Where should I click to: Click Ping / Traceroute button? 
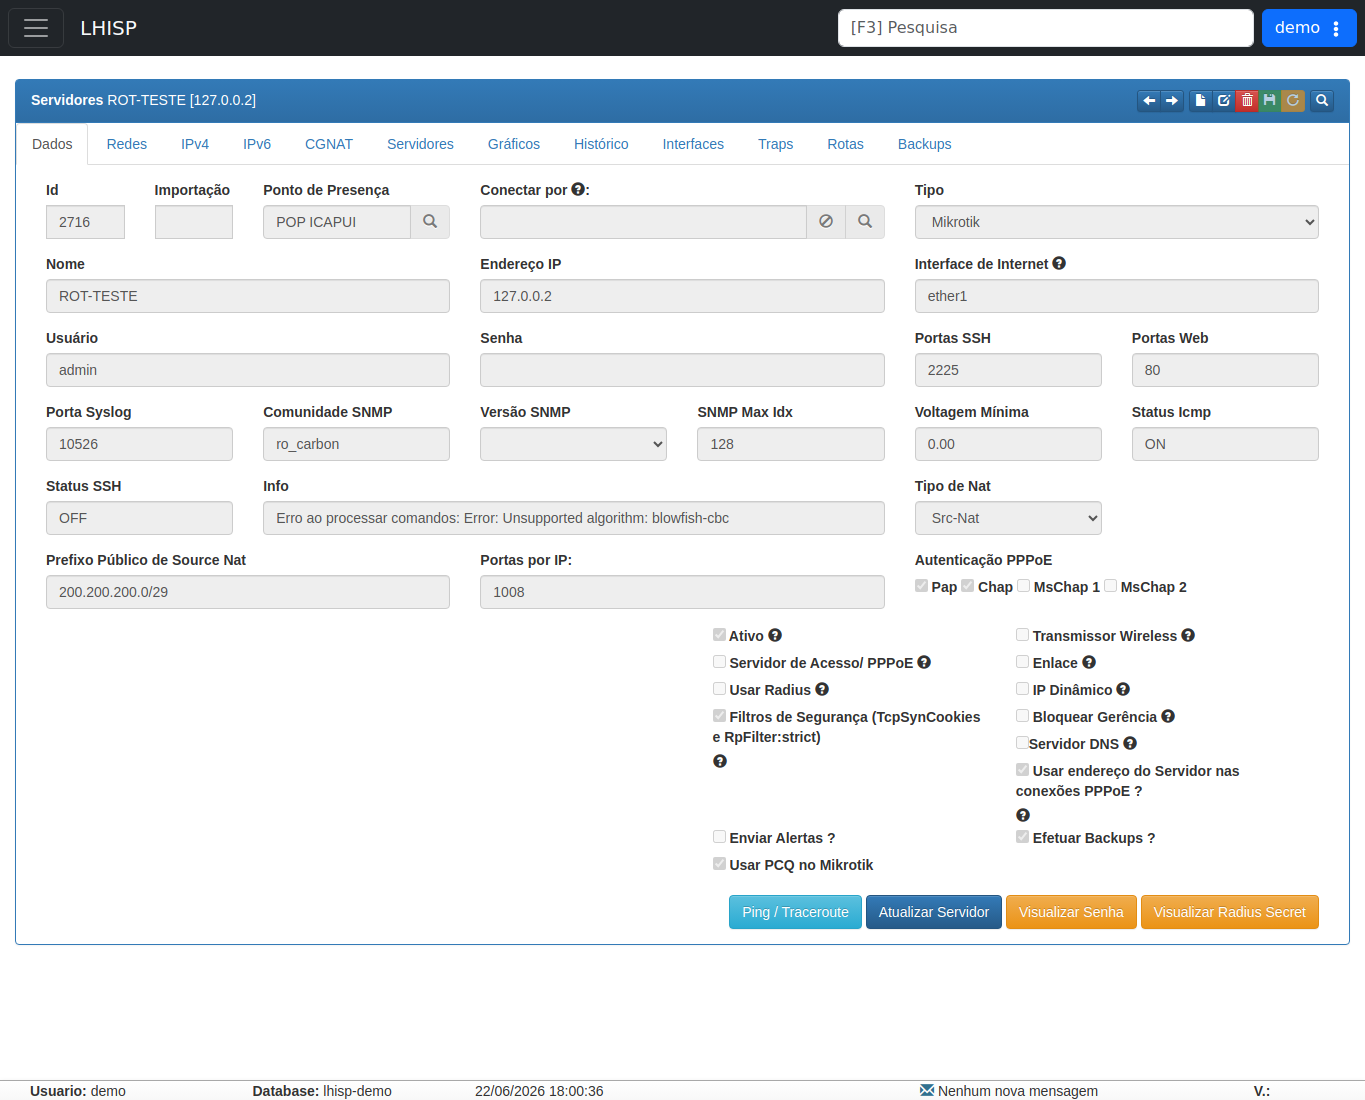(795, 912)
